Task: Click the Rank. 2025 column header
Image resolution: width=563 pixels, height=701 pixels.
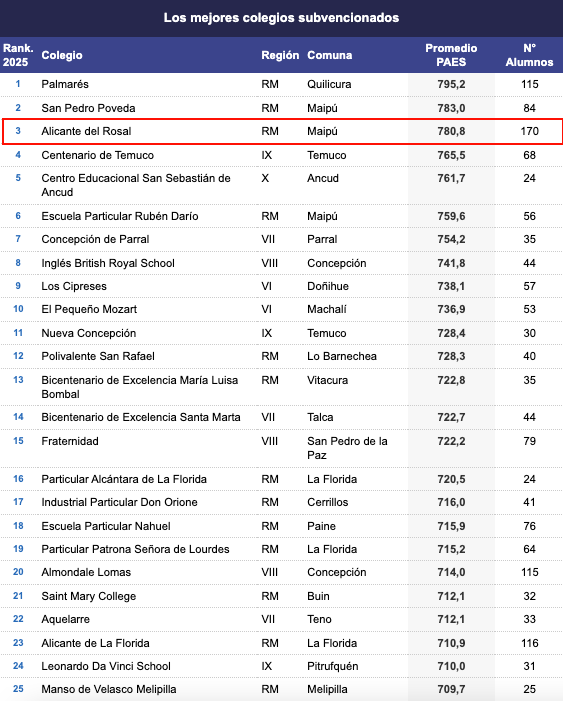Action: click(18, 55)
